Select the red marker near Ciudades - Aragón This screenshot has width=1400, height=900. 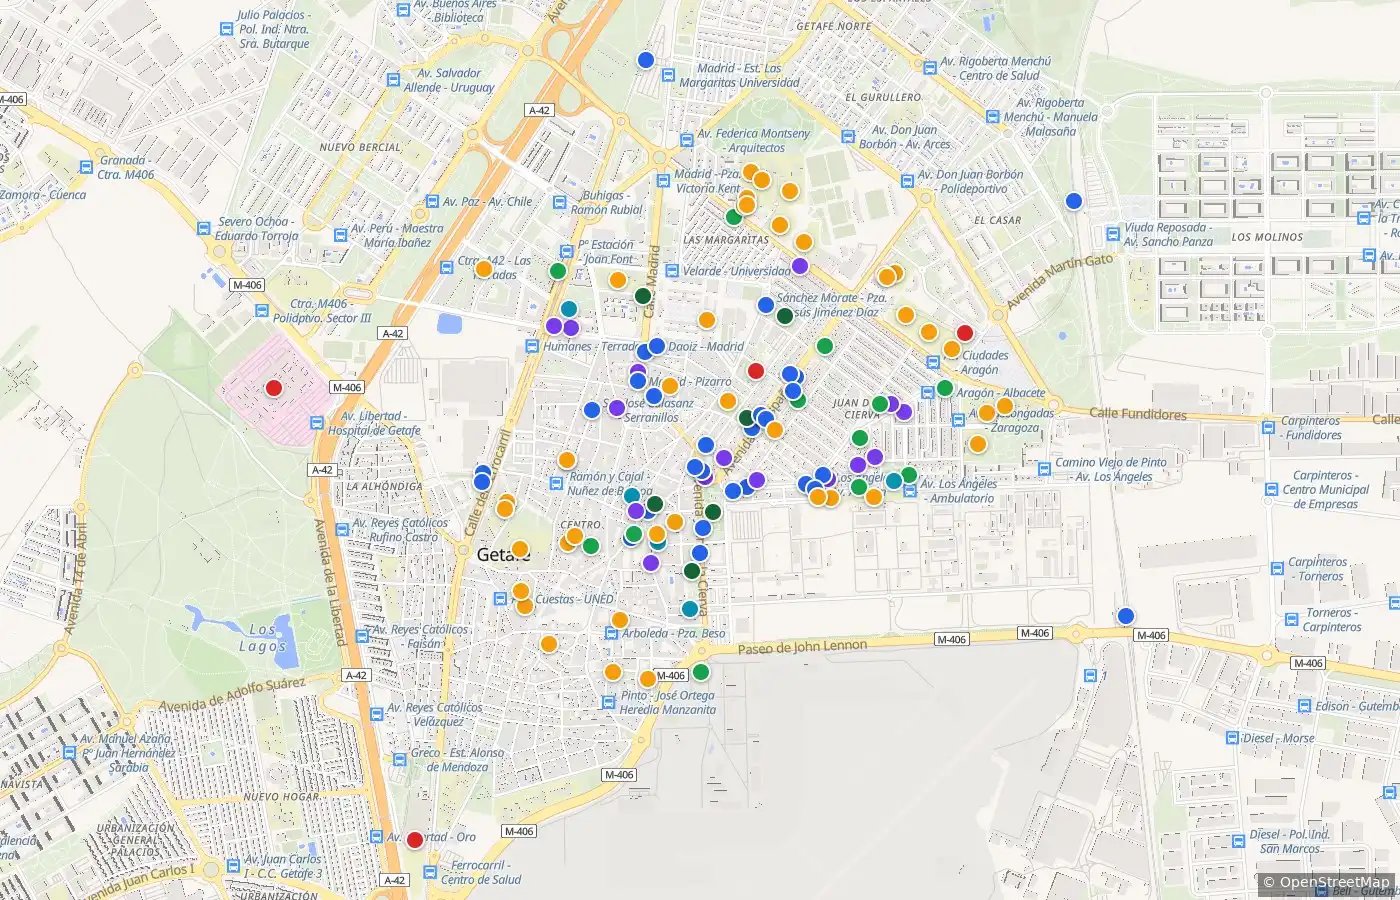(x=965, y=333)
